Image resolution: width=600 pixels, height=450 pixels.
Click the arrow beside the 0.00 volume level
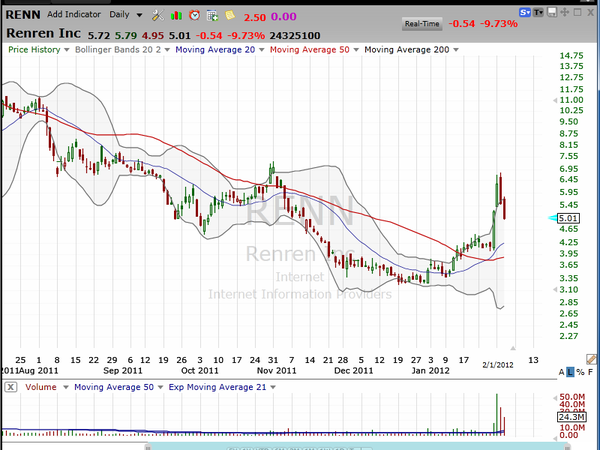coord(555,438)
